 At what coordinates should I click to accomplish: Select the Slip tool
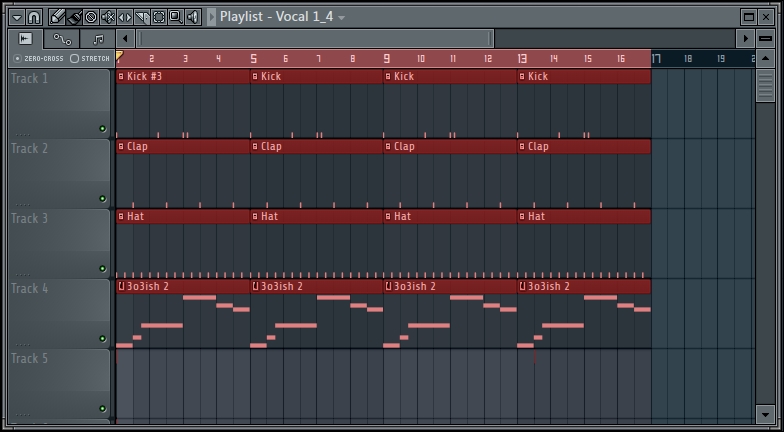pos(125,18)
